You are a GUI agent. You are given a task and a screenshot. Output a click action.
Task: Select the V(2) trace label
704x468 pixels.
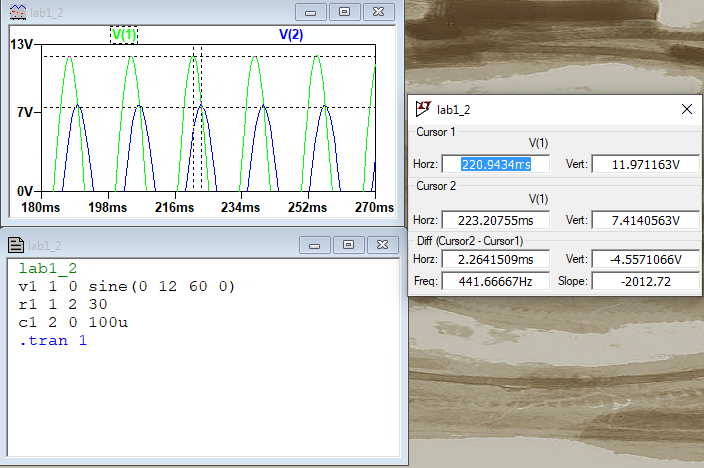[290, 34]
